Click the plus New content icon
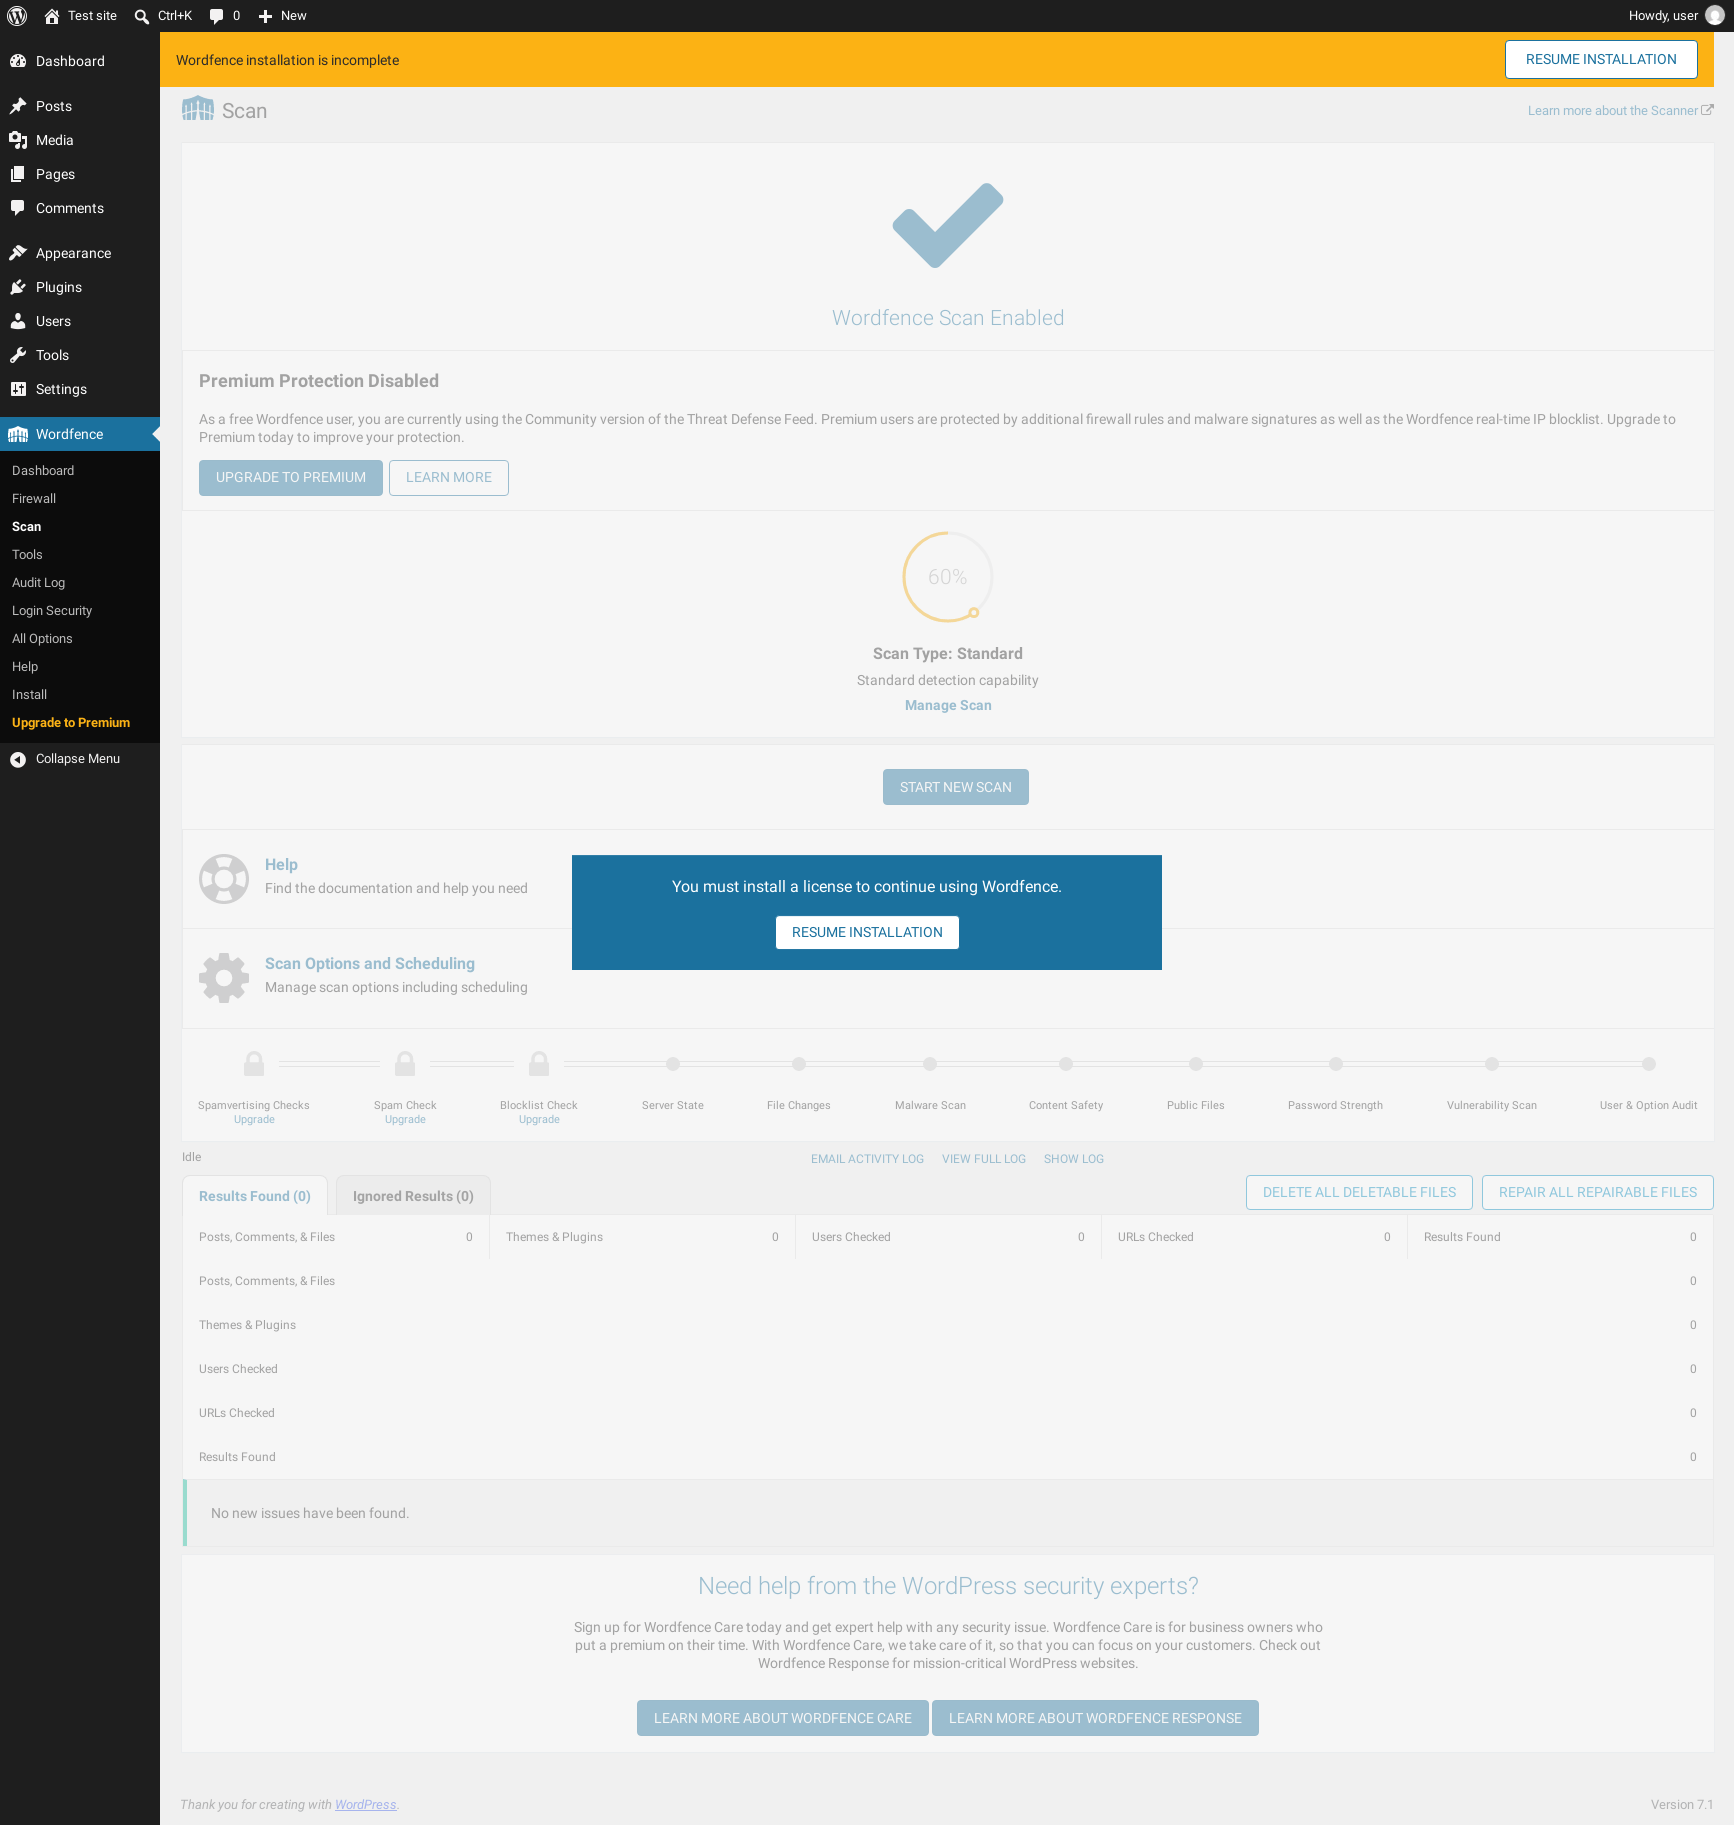1734x1825 pixels. click(265, 16)
